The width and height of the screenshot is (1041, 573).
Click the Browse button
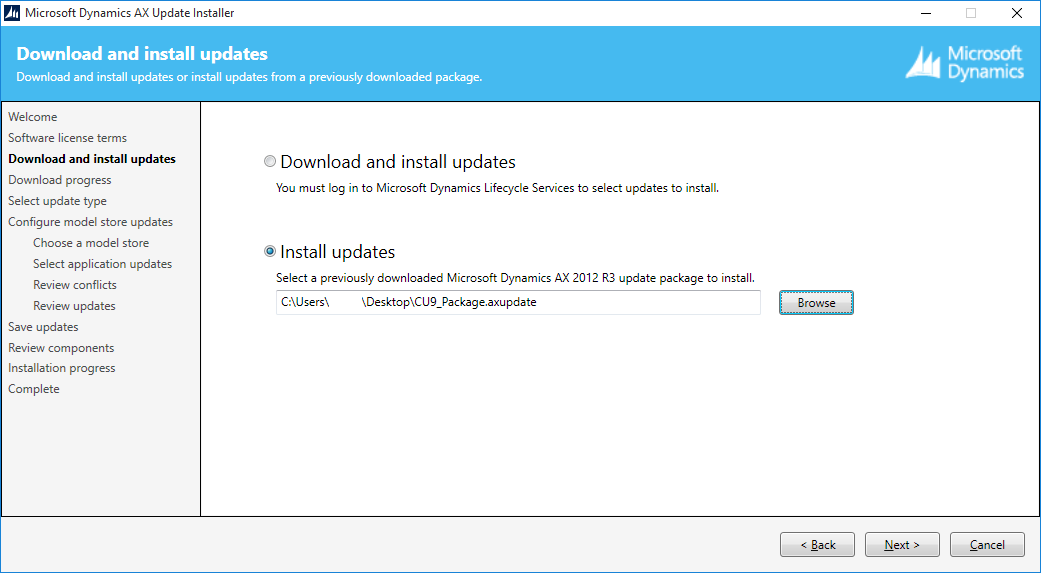[816, 303]
